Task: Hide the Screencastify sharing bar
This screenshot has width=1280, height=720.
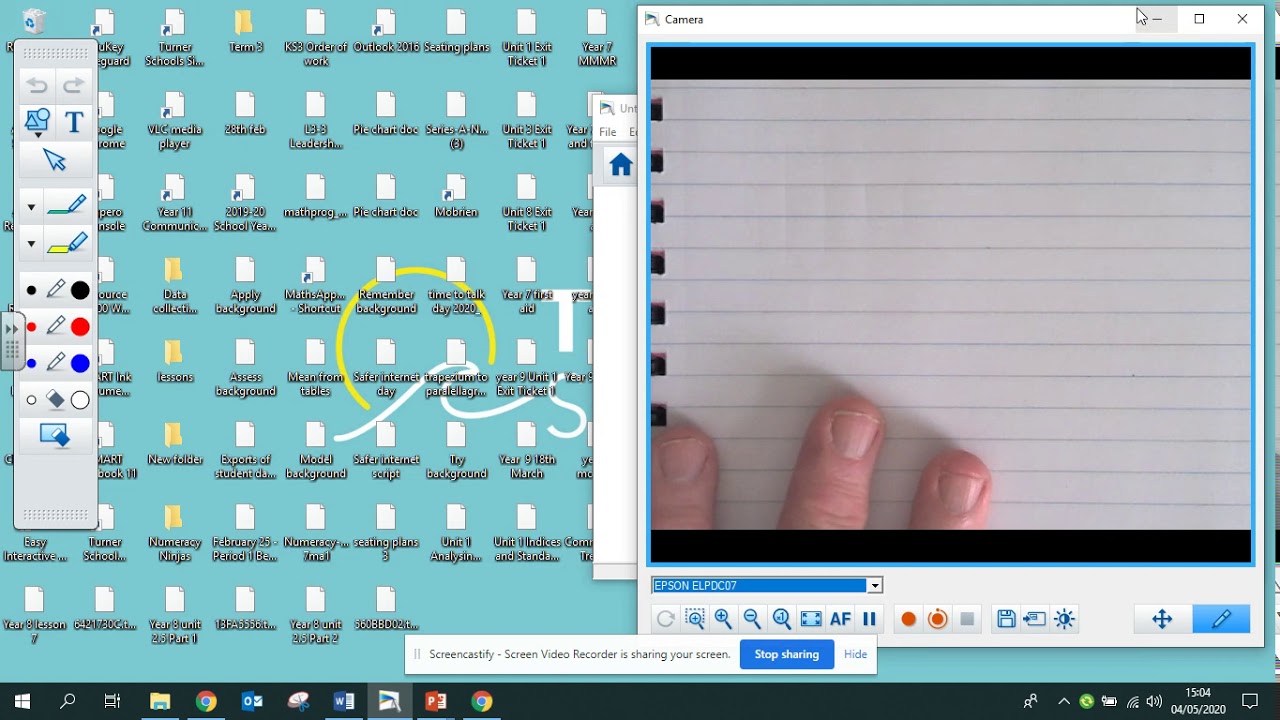Action: pyautogui.click(x=855, y=654)
